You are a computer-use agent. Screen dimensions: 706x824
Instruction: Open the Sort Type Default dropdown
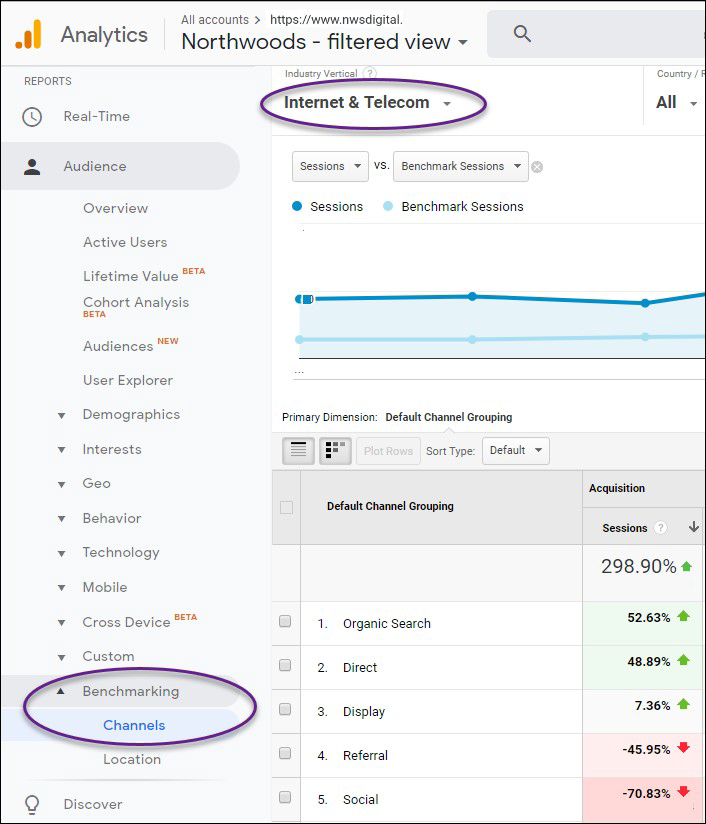(x=516, y=450)
